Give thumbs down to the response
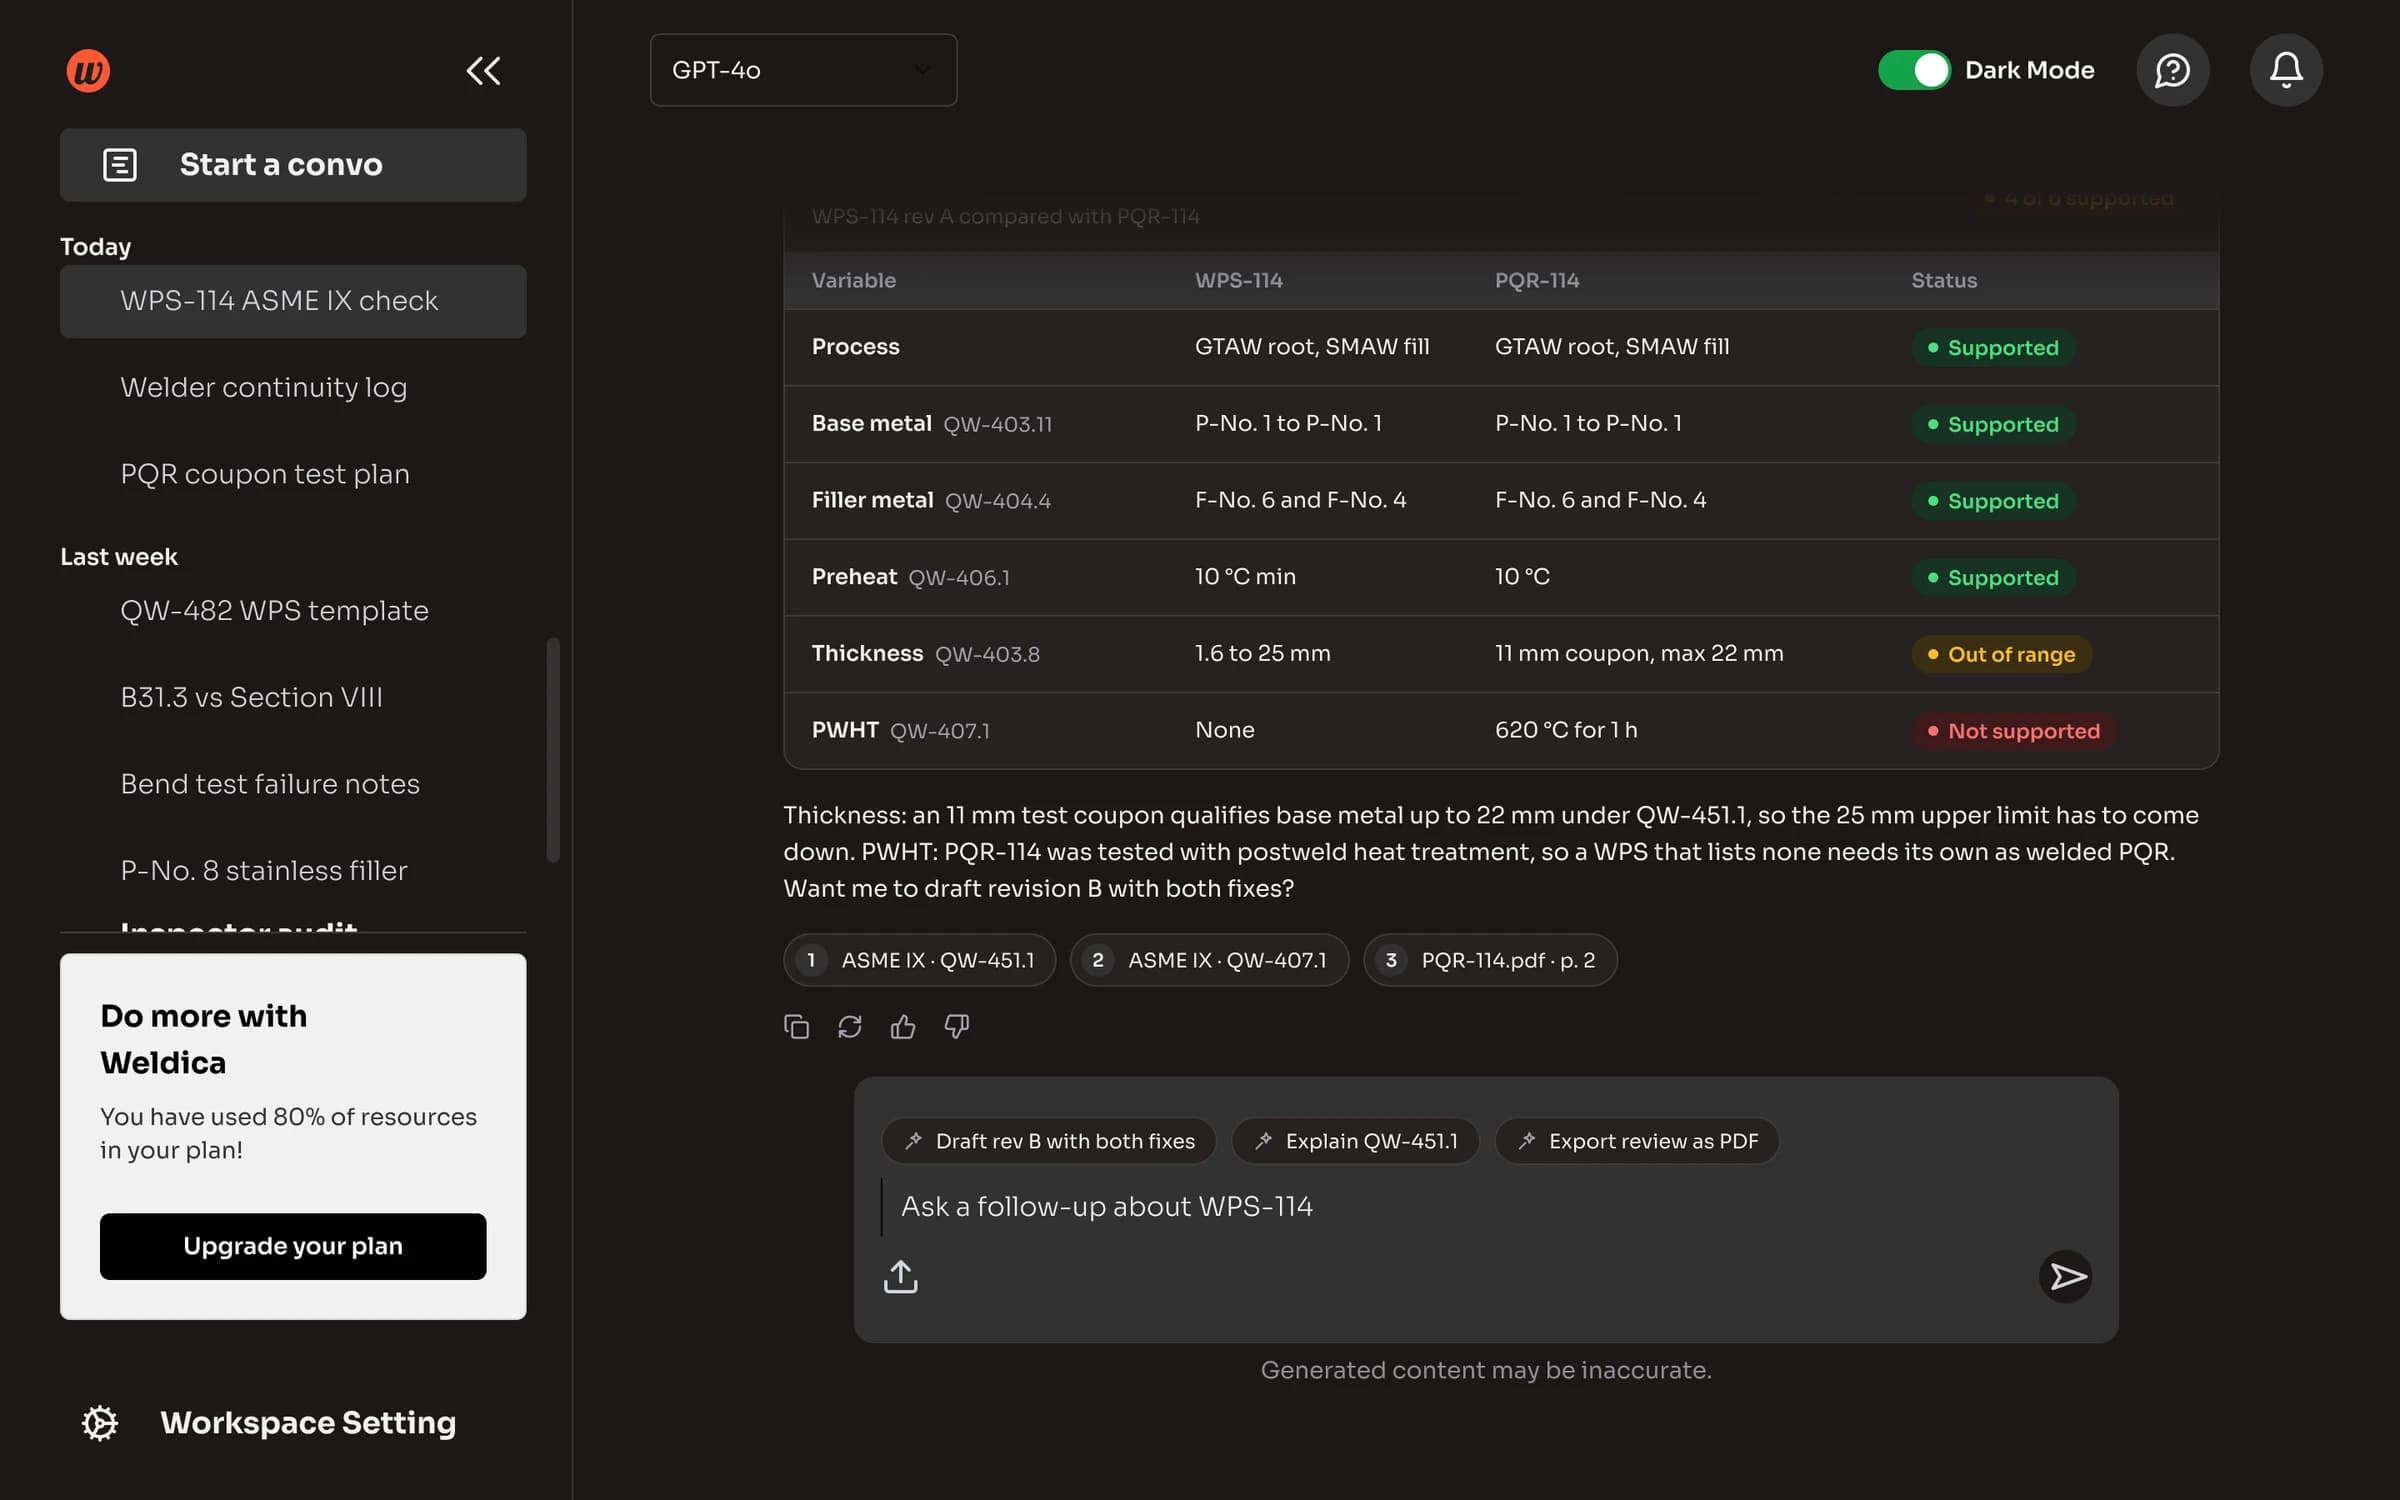This screenshot has height=1500, width=2400. coord(957,1027)
